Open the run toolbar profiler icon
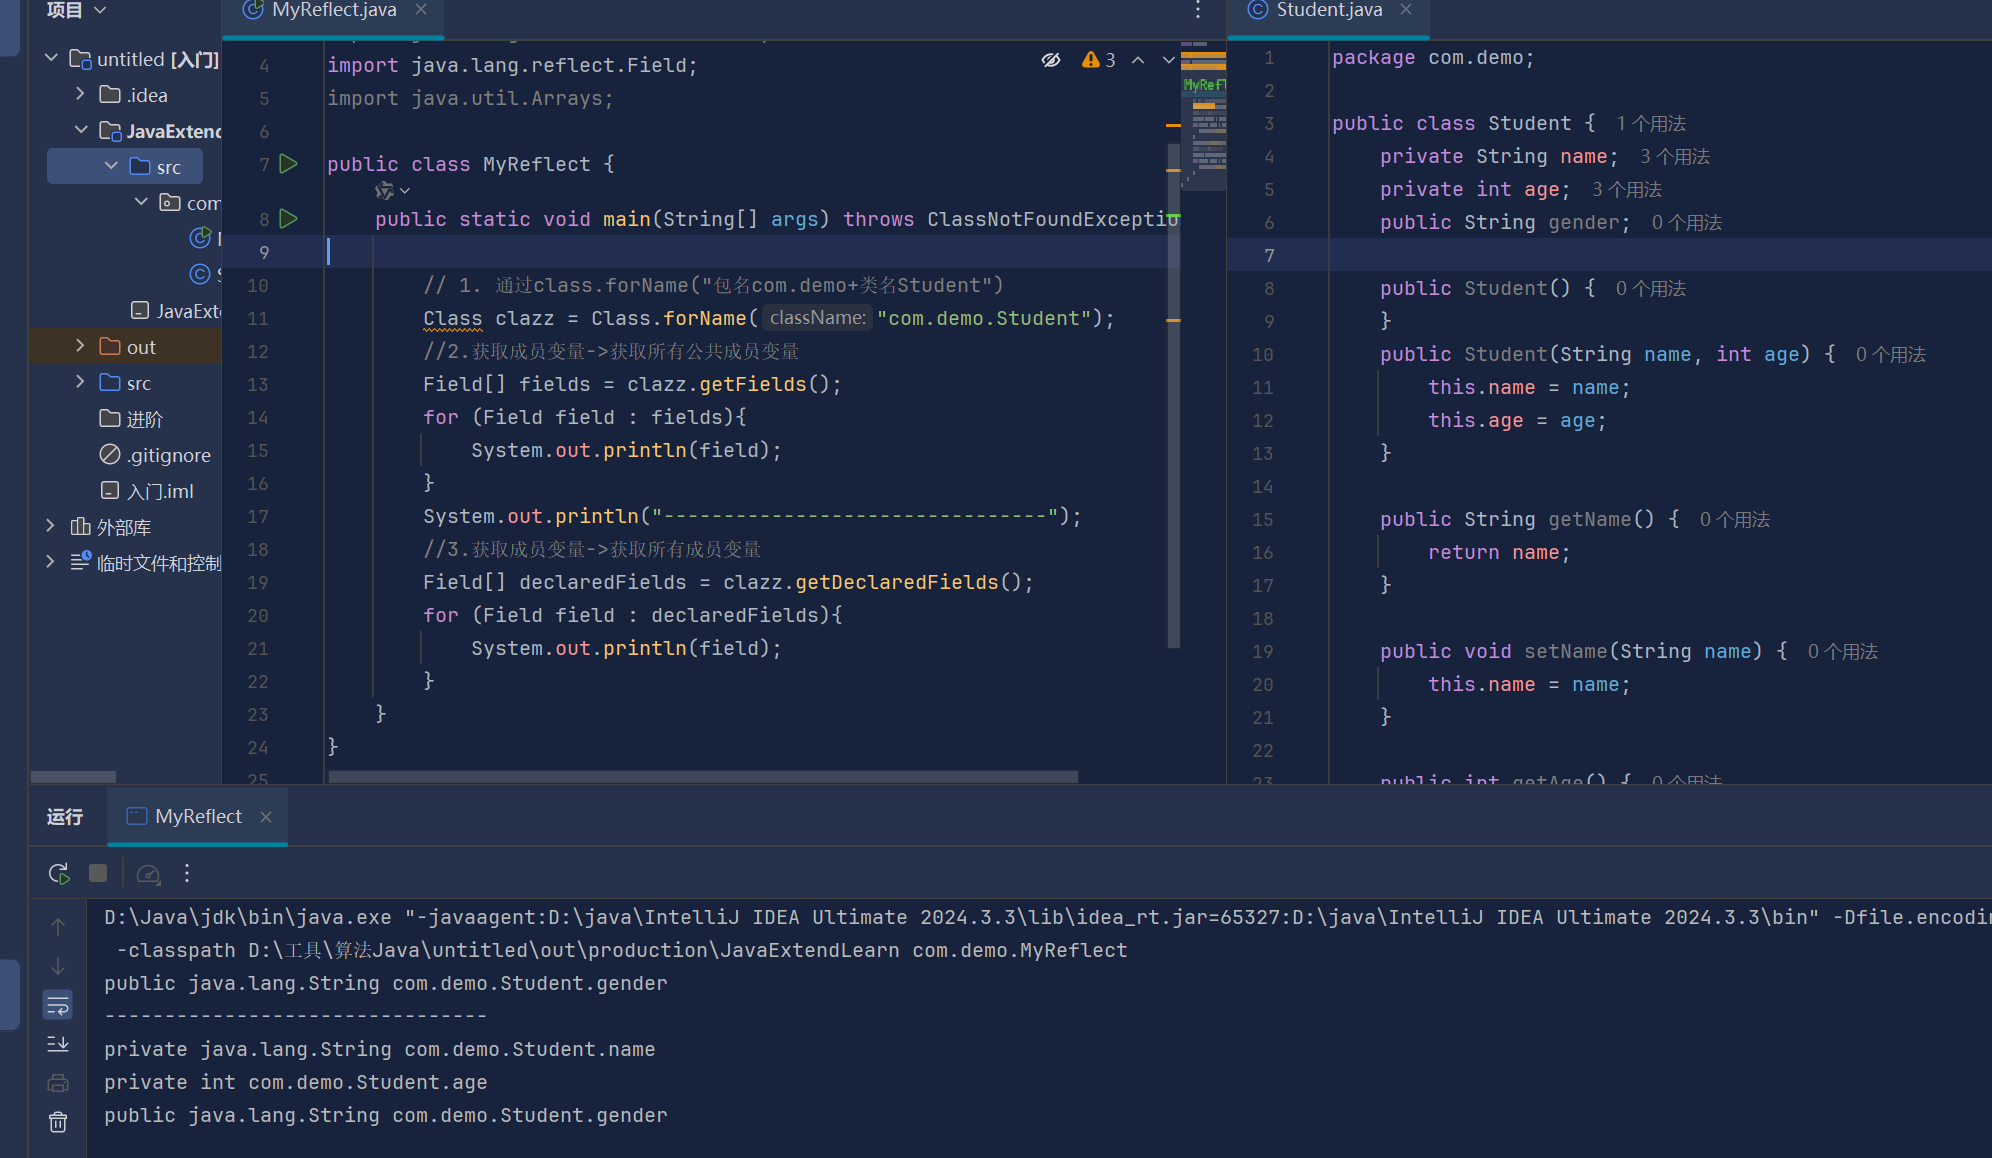The height and width of the screenshot is (1158, 1992). coord(148,873)
